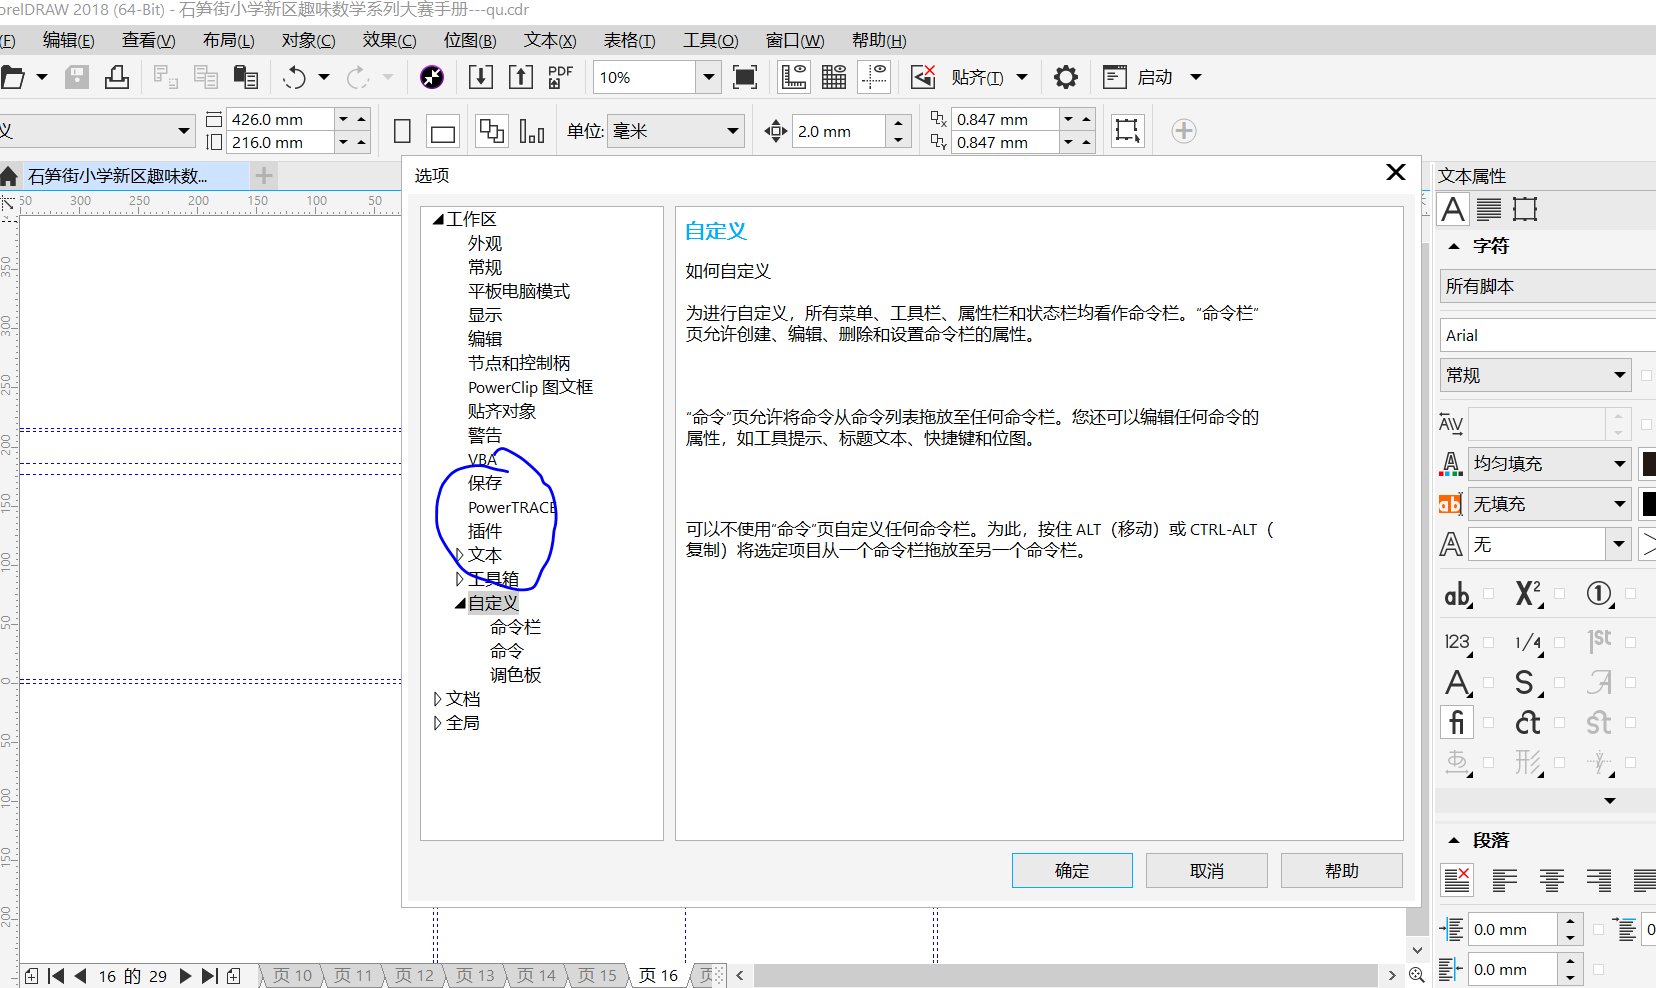Open Options with the gear icon

[1066, 77]
